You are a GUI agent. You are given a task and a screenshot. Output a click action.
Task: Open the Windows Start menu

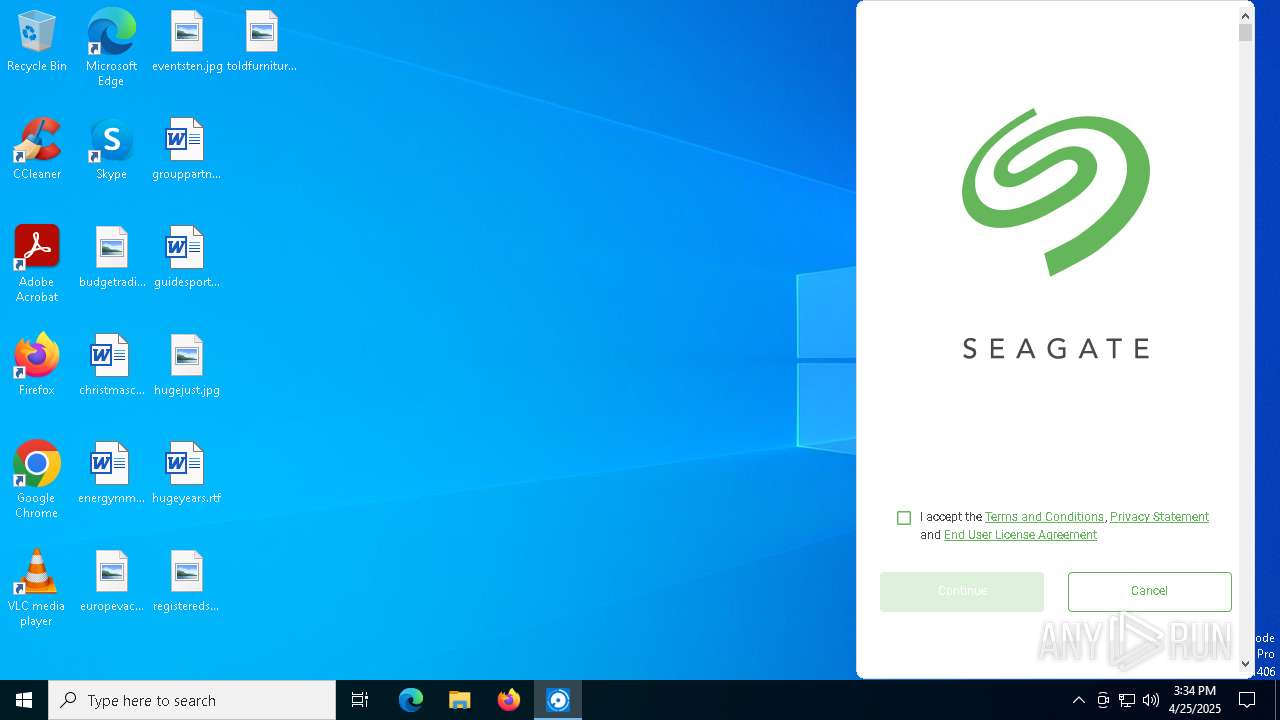(x=24, y=700)
